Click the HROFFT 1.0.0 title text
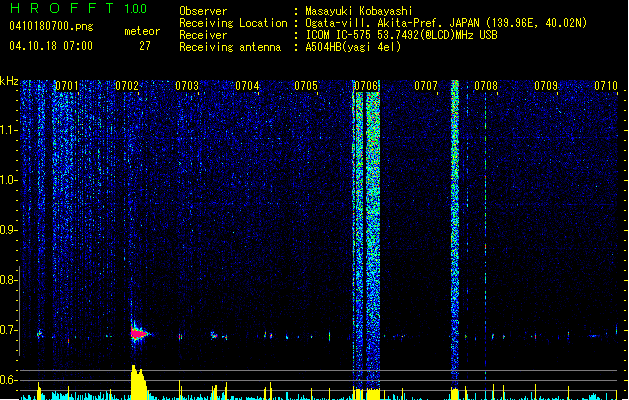Screen dimensions: 629x400 click(78, 8)
